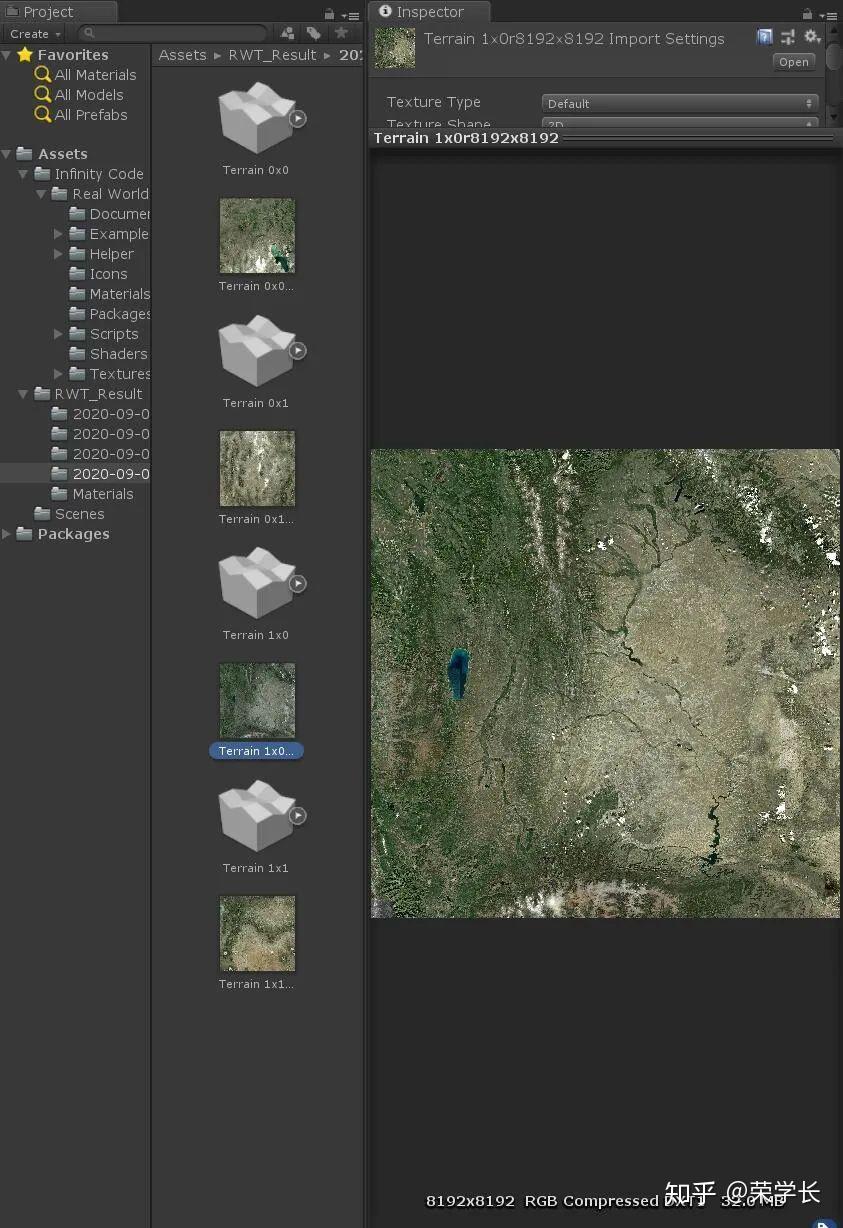Expand sub-assets arrow on Terrain 0x0
843x1228 pixels.
tap(298, 118)
